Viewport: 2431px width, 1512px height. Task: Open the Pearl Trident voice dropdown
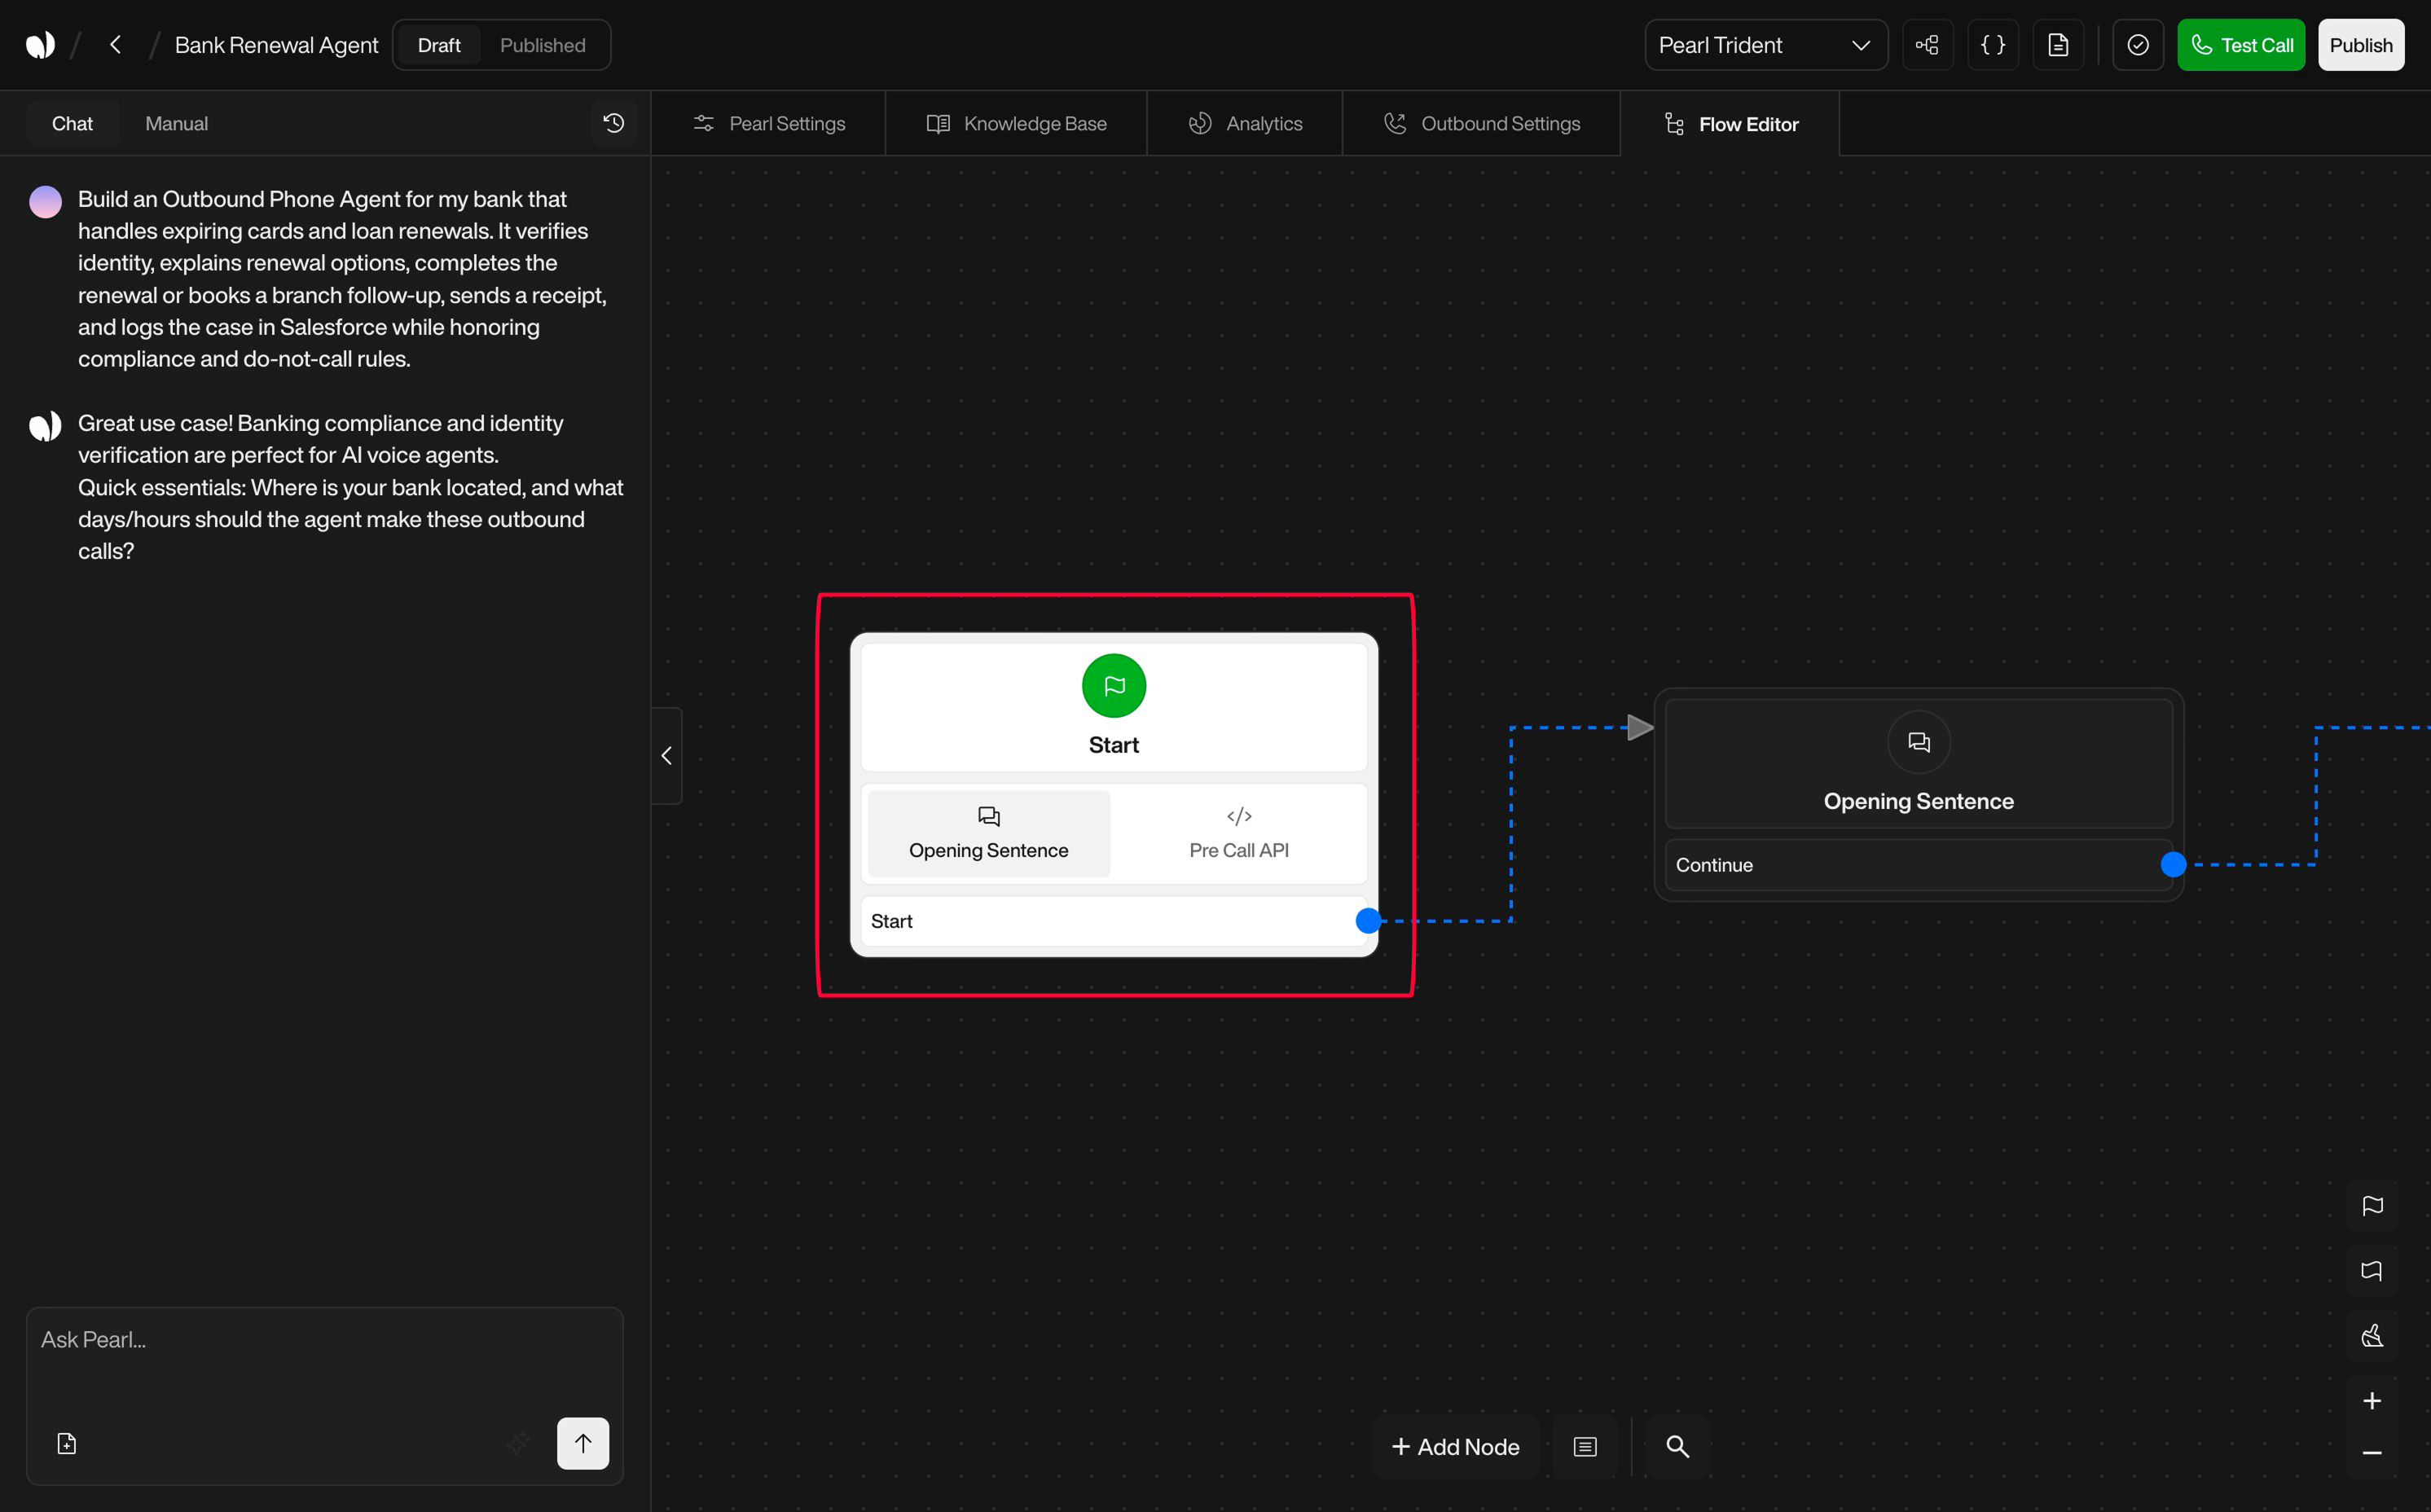point(1765,44)
